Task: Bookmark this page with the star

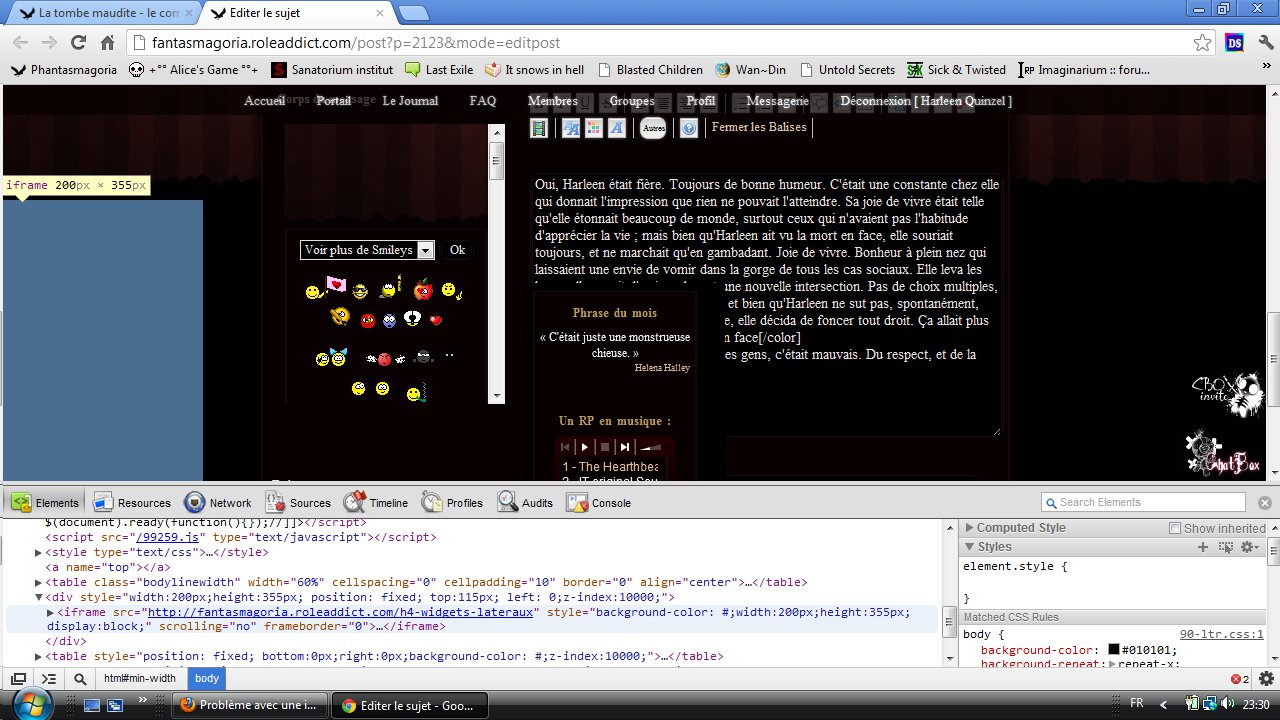Action: 1202,43
